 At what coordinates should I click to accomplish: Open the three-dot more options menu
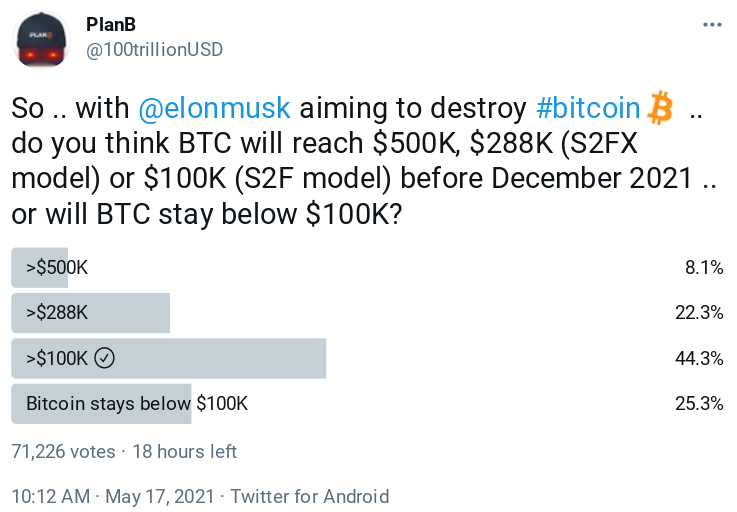710,24
